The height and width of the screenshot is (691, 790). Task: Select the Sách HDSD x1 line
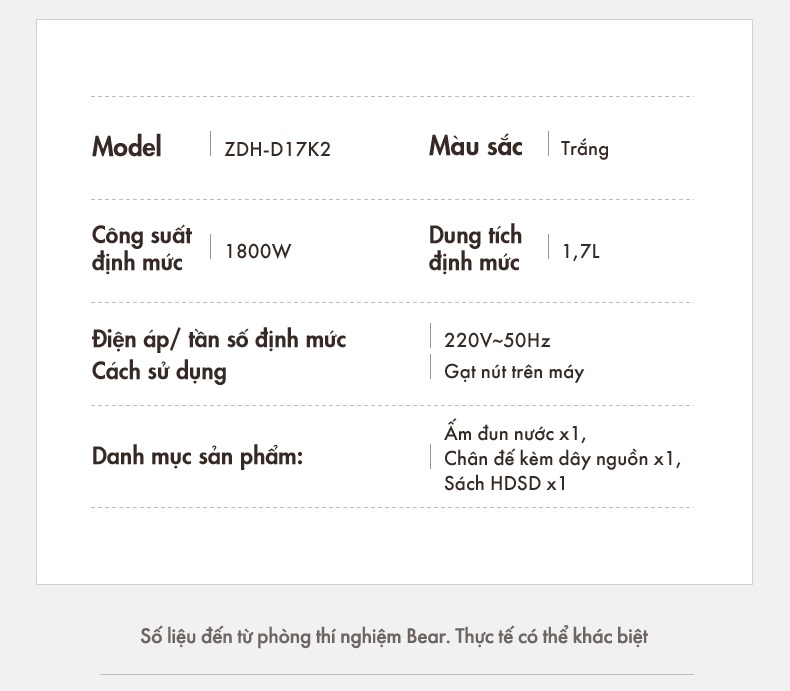[x=505, y=483]
